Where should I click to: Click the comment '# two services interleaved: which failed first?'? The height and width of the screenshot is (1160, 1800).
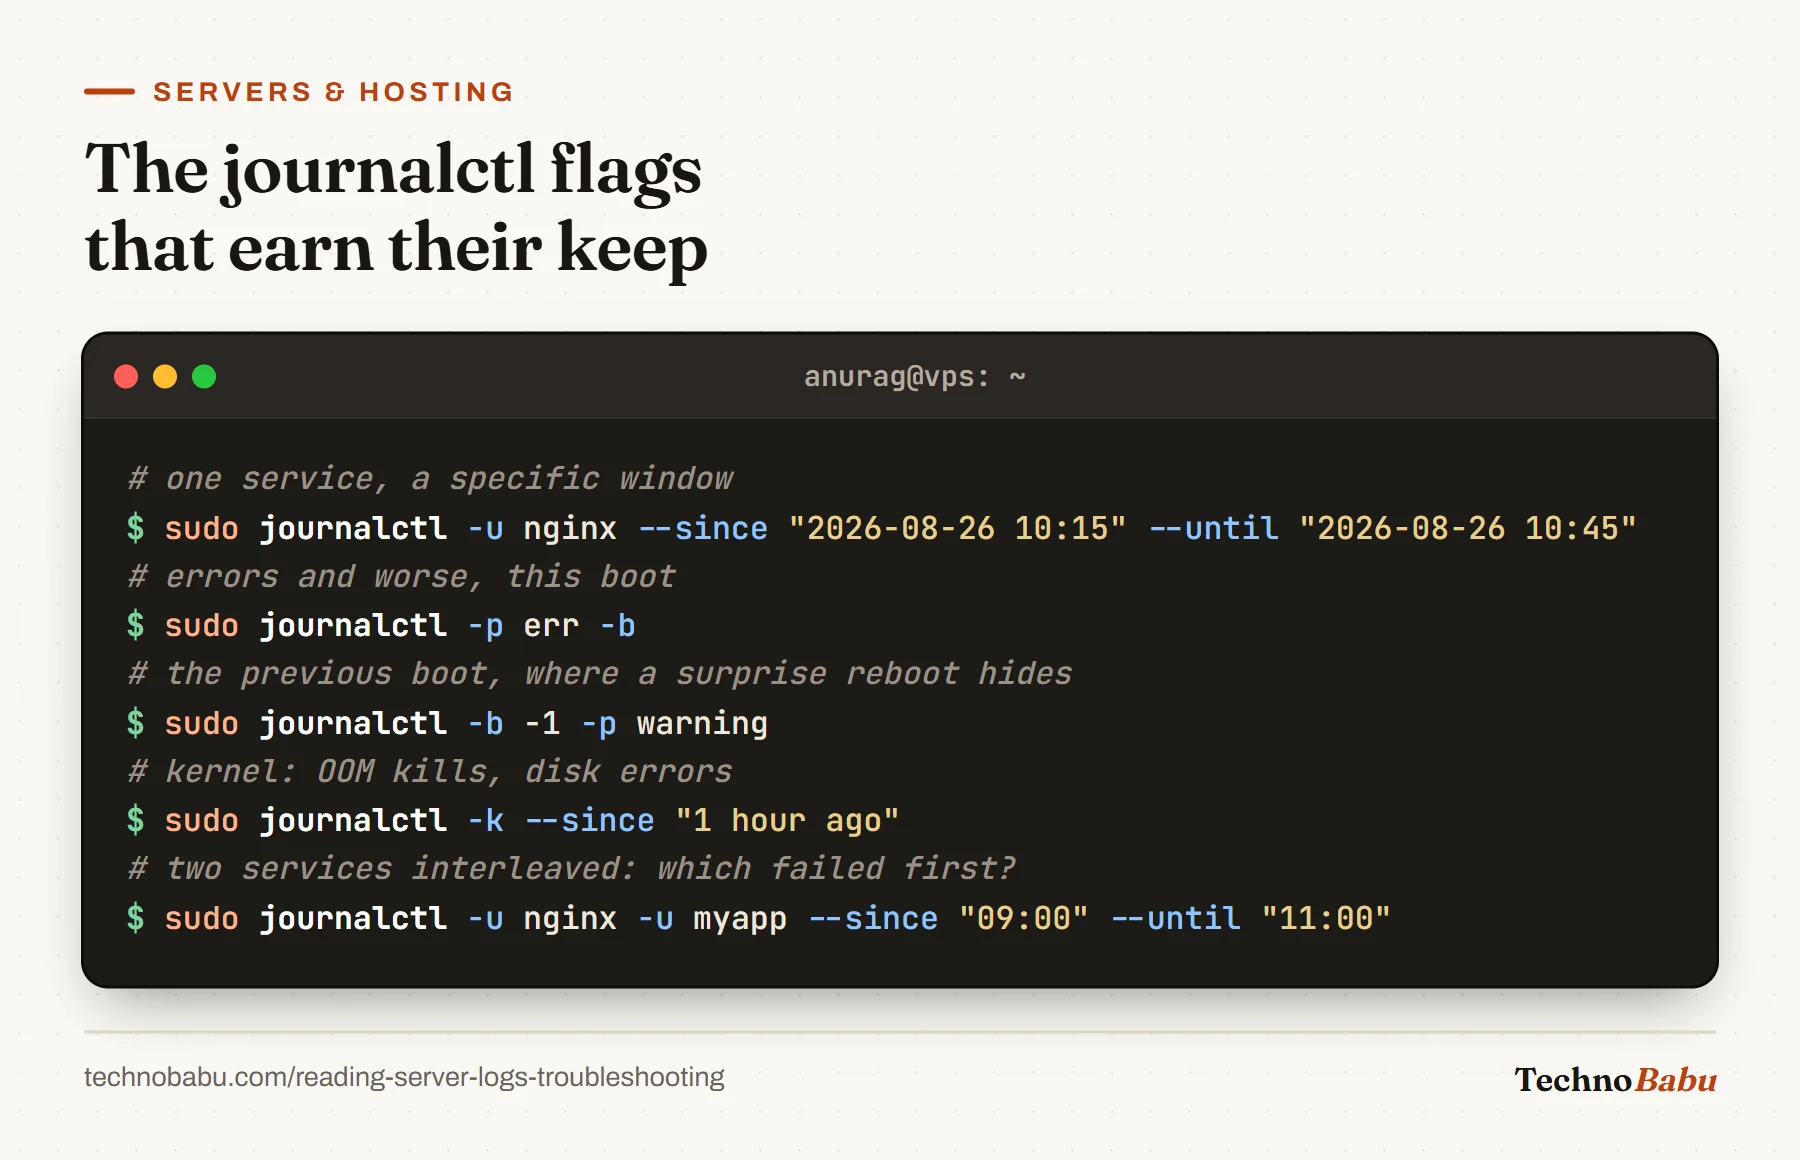point(572,869)
